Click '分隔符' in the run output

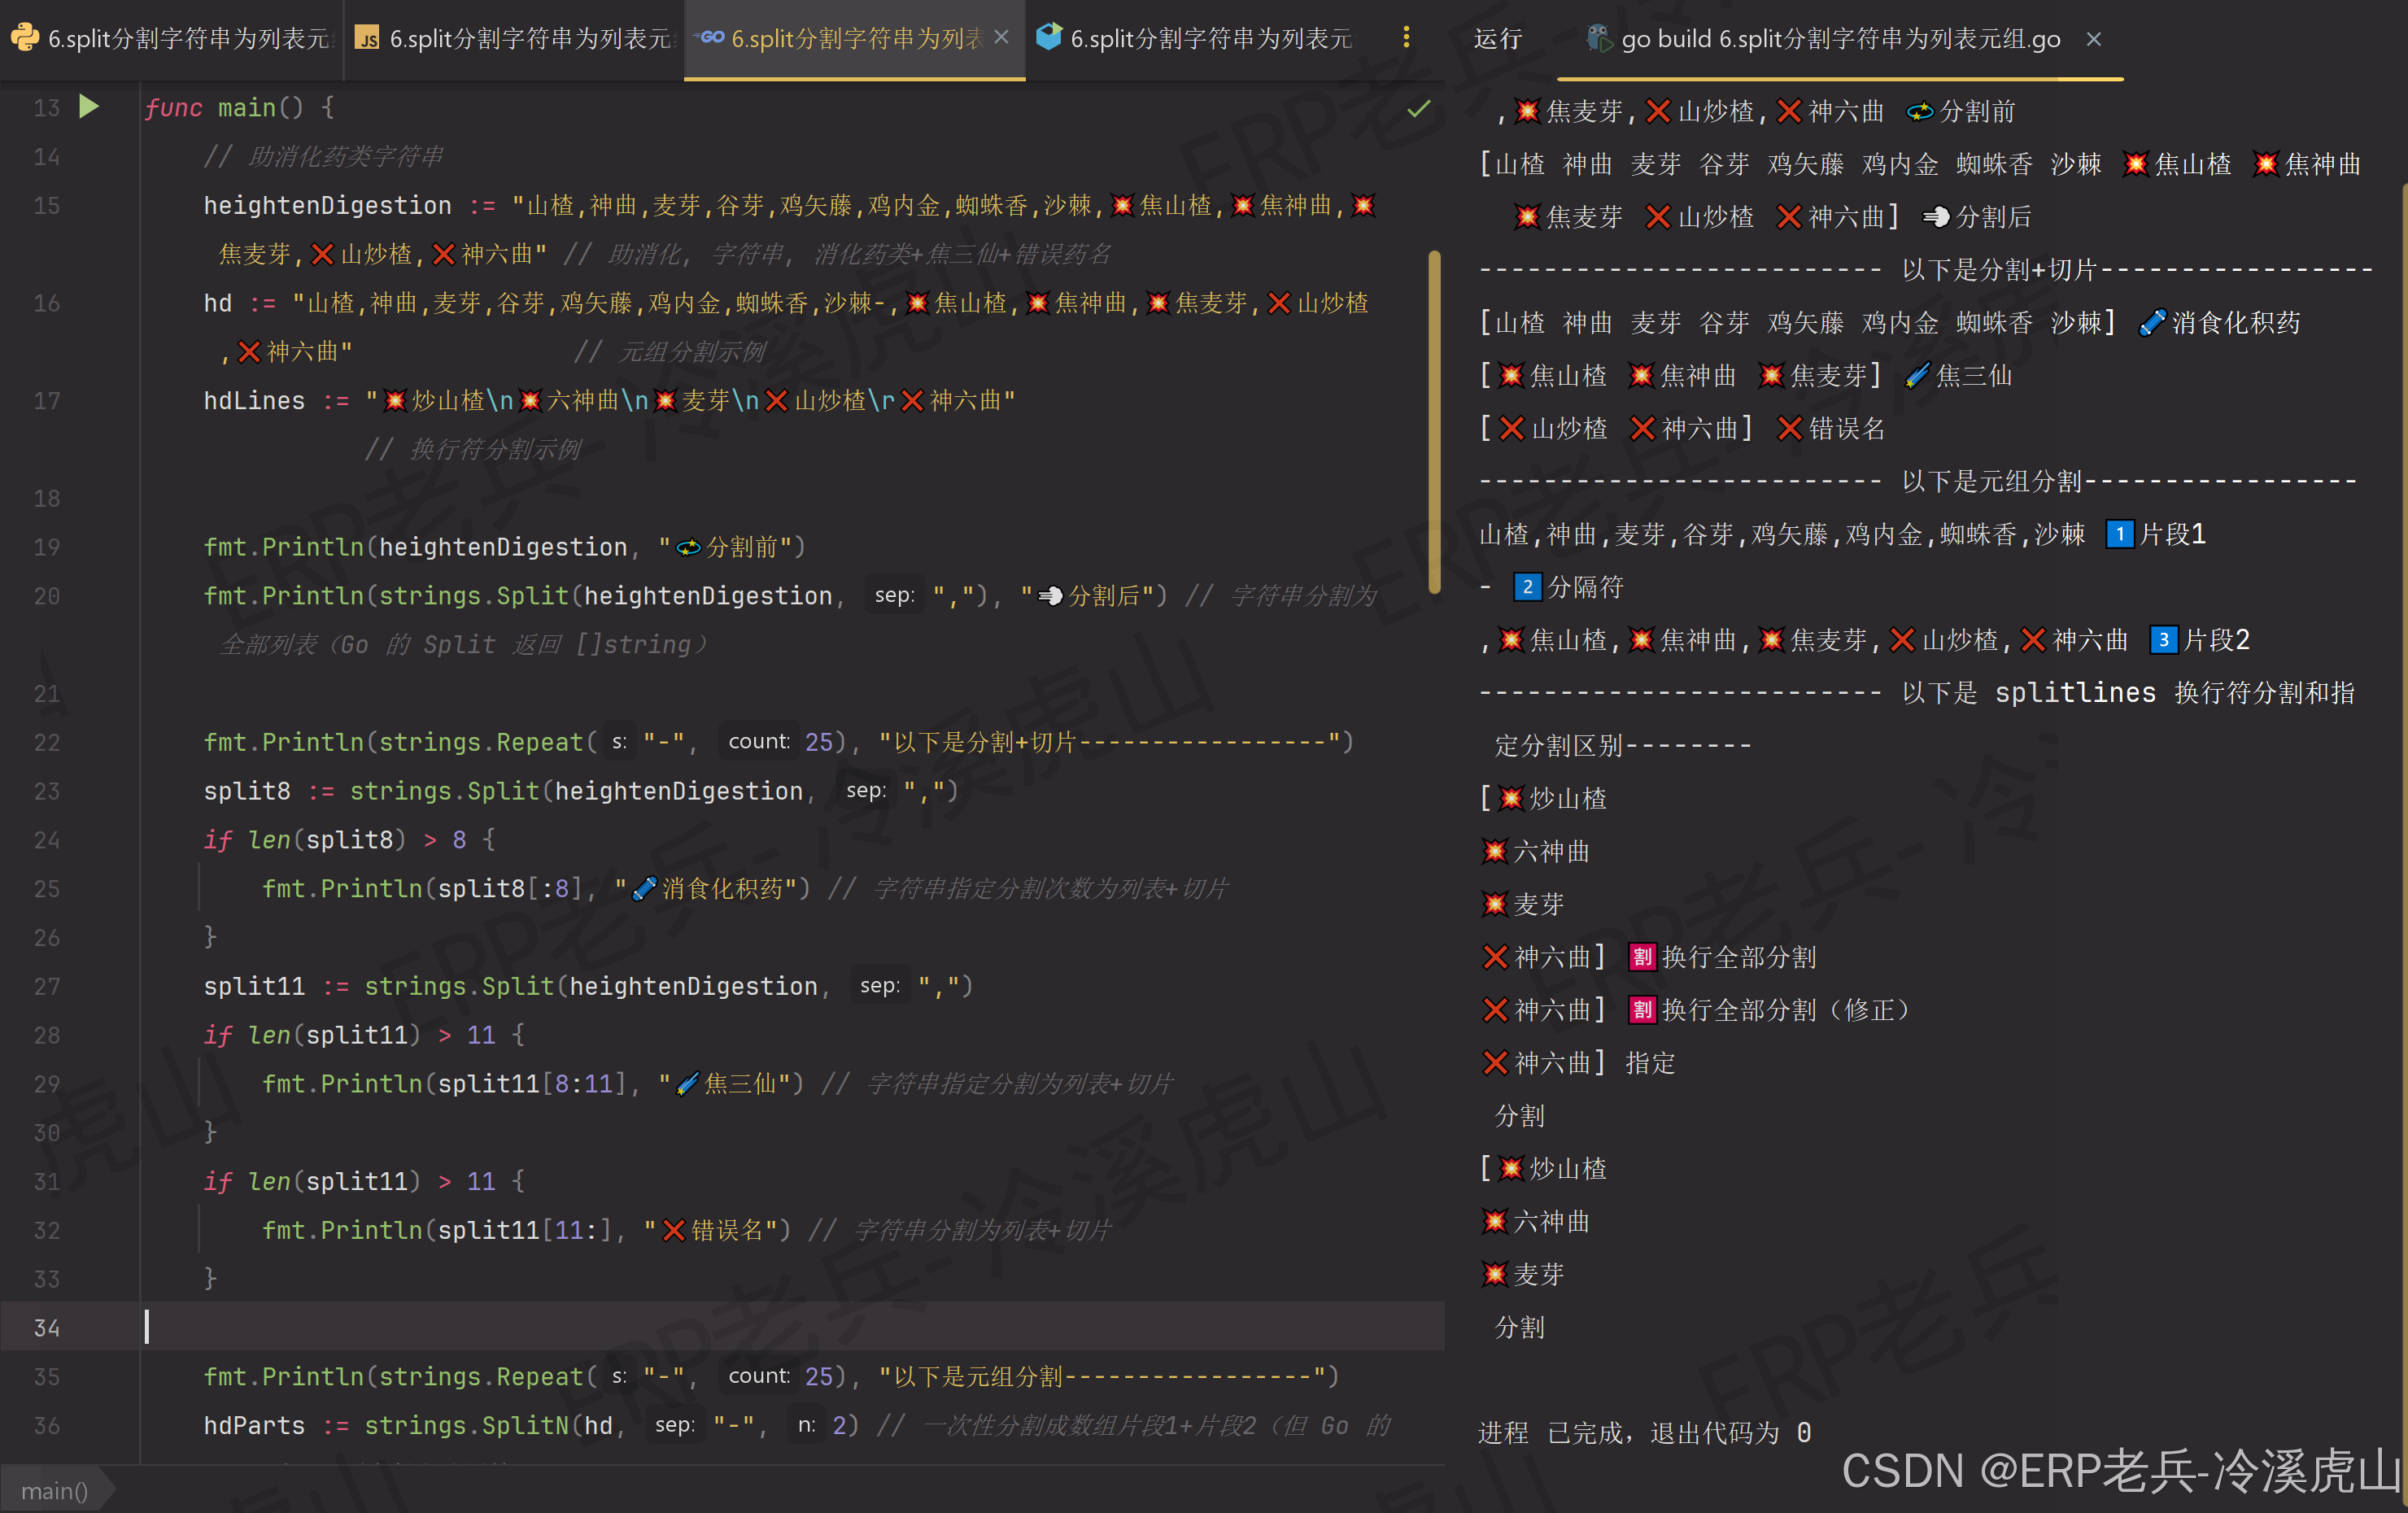pos(1585,587)
